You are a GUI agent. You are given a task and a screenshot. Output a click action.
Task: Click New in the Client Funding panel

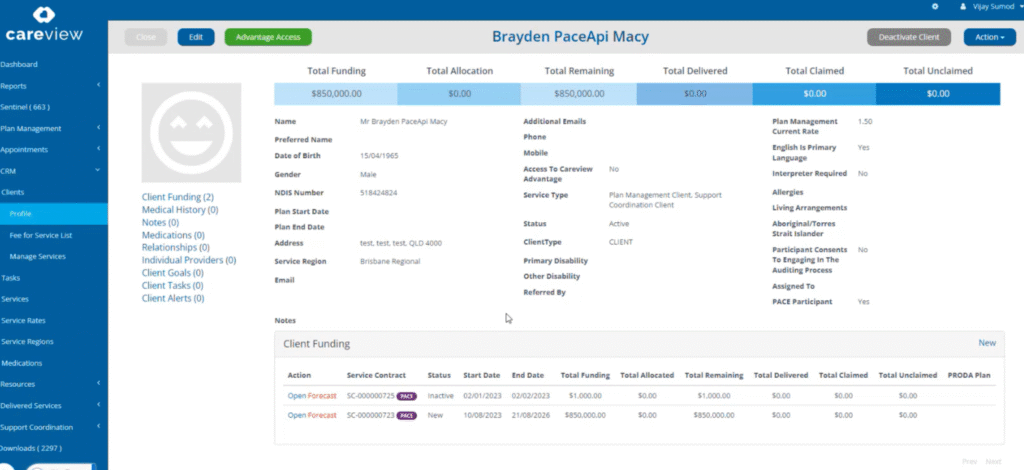pos(987,343)
